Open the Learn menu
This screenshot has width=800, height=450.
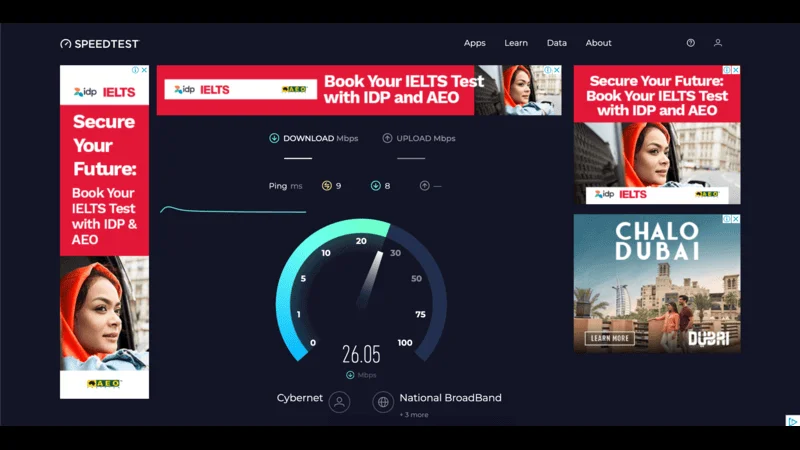point(516,43)
